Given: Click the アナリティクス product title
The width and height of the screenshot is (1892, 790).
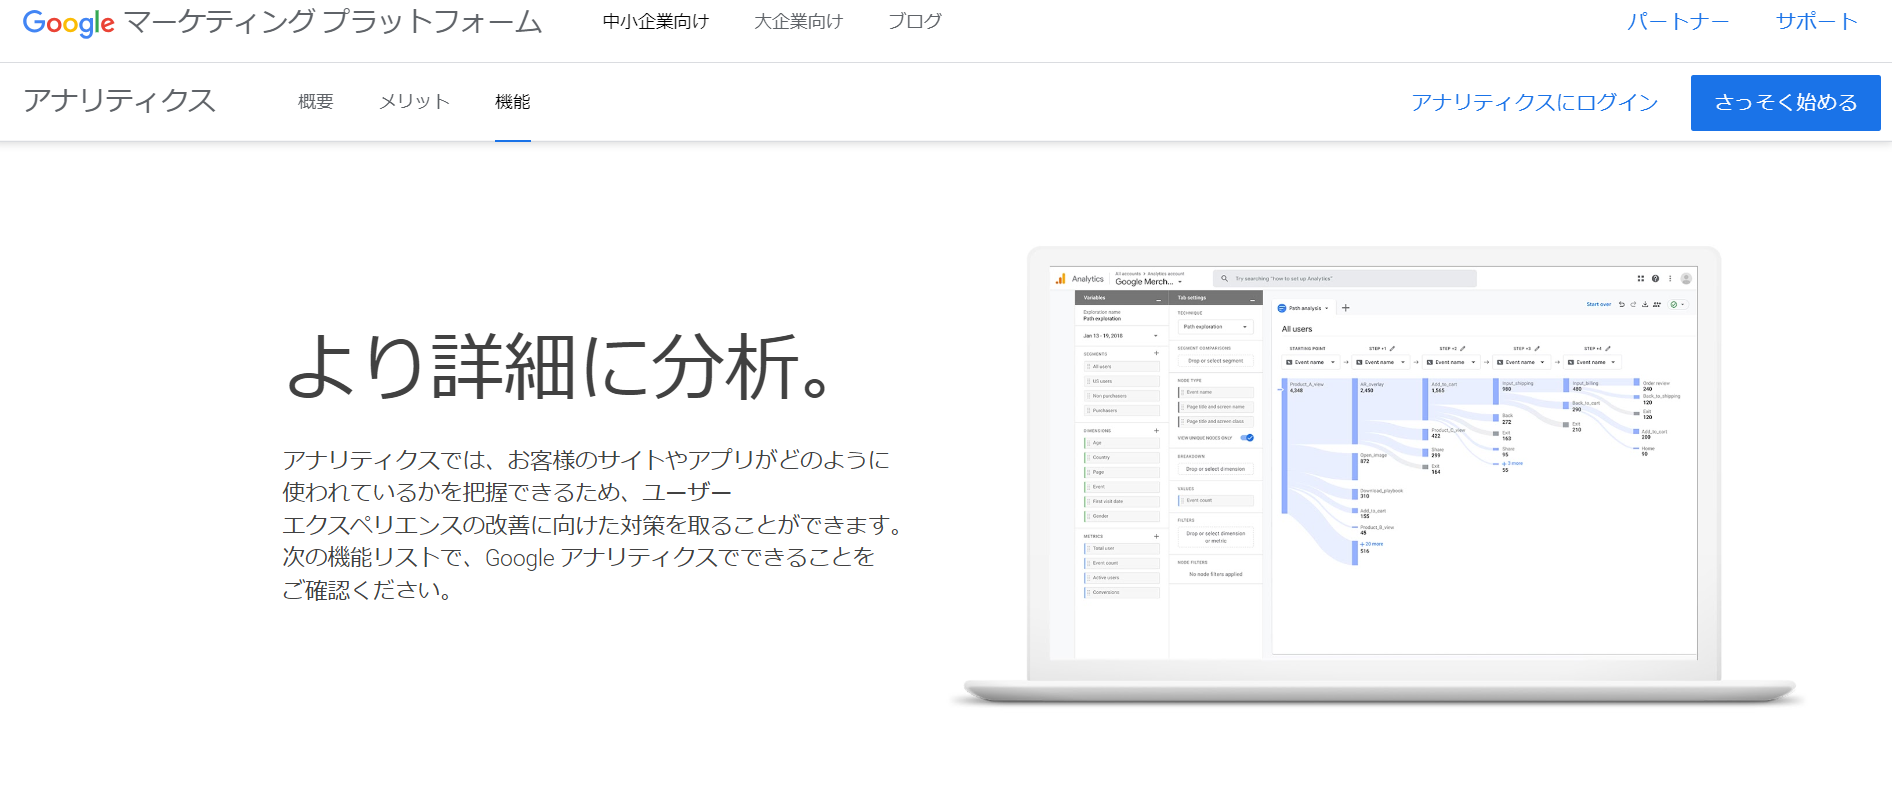Looking at the screenshot, I should tap(119, 100).
